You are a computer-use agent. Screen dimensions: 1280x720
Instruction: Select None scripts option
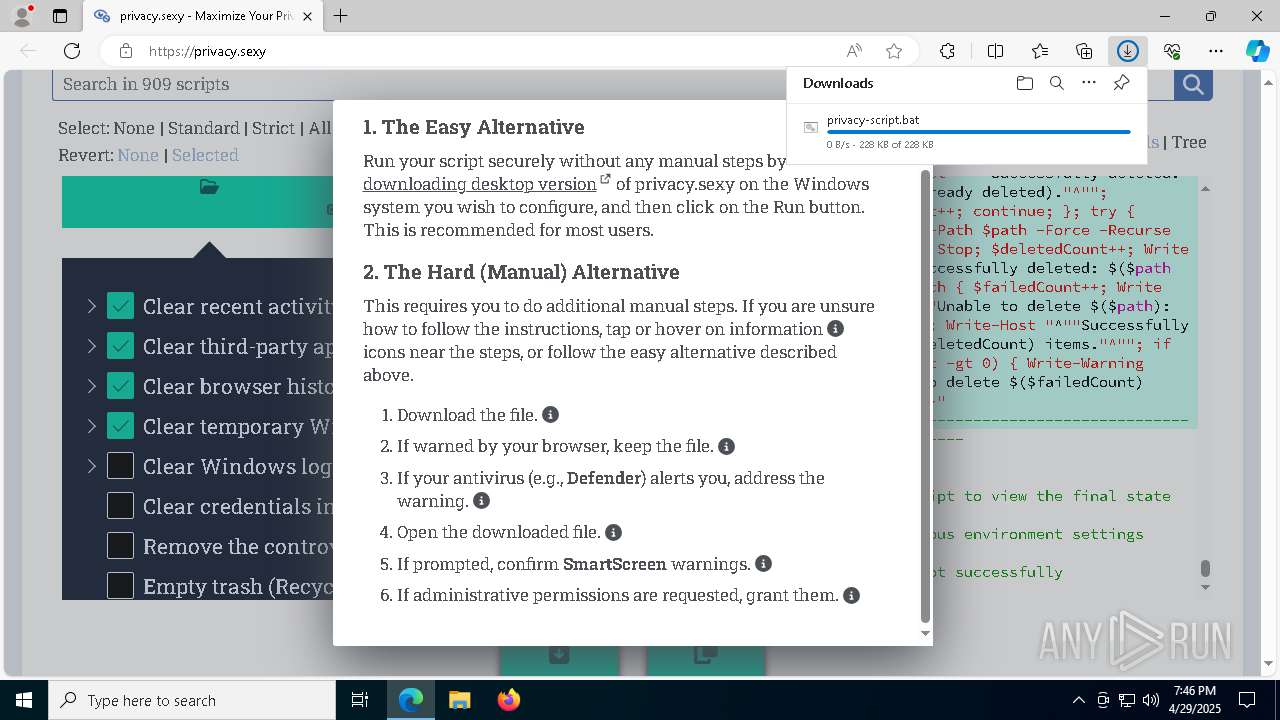(x=134, y=128)
